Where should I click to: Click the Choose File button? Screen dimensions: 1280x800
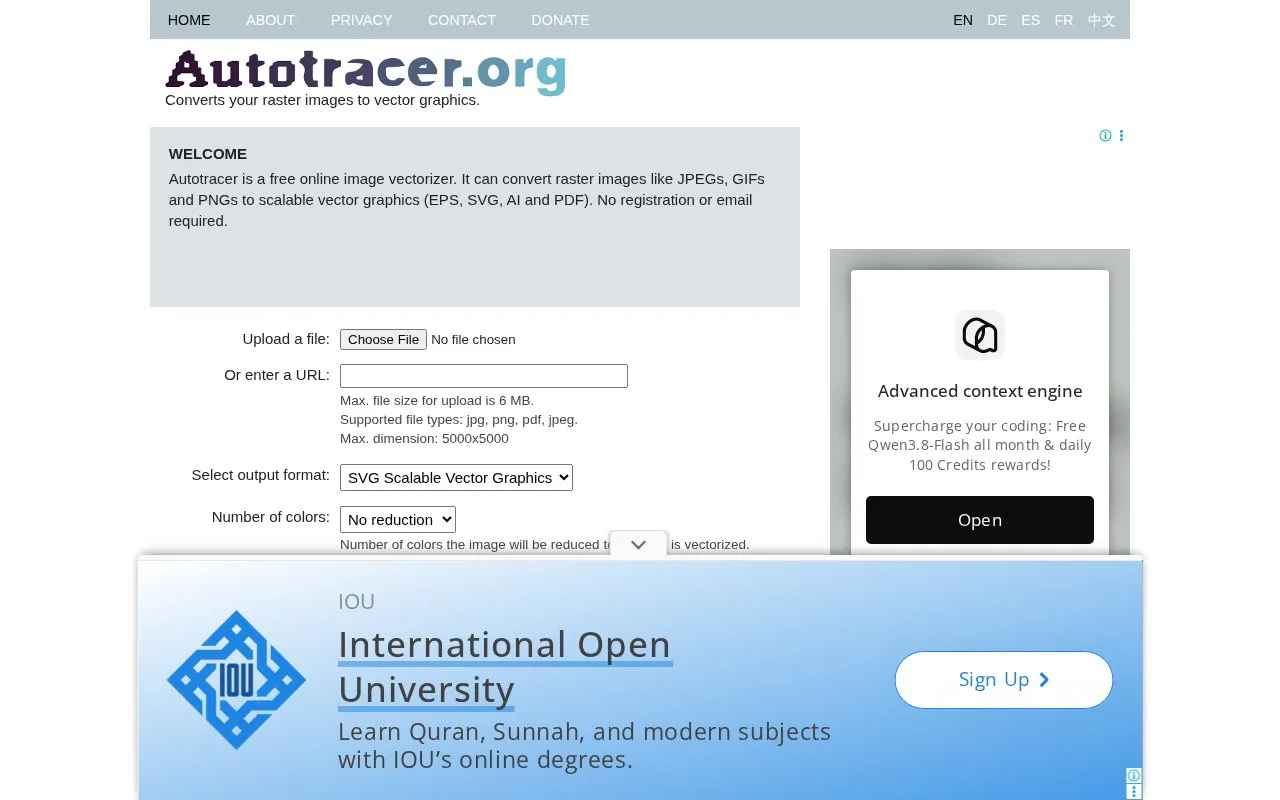[383, 340]
